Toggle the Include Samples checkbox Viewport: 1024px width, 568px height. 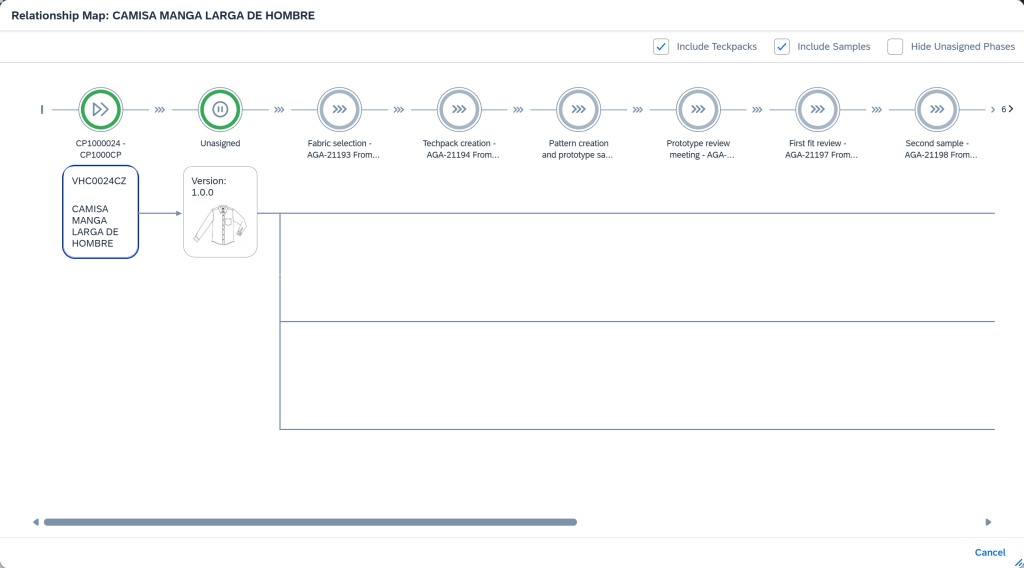(x=782, y=47)
